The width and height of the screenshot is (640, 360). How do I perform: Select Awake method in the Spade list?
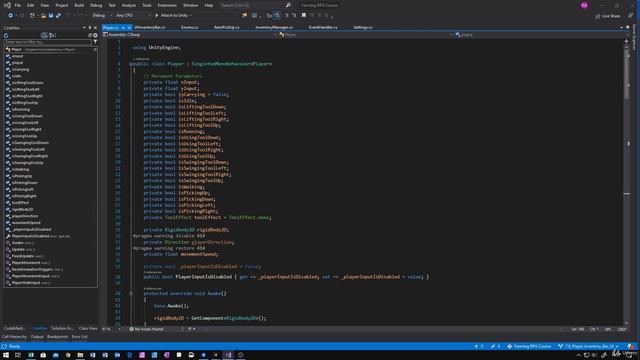click(x=18, y=242)
